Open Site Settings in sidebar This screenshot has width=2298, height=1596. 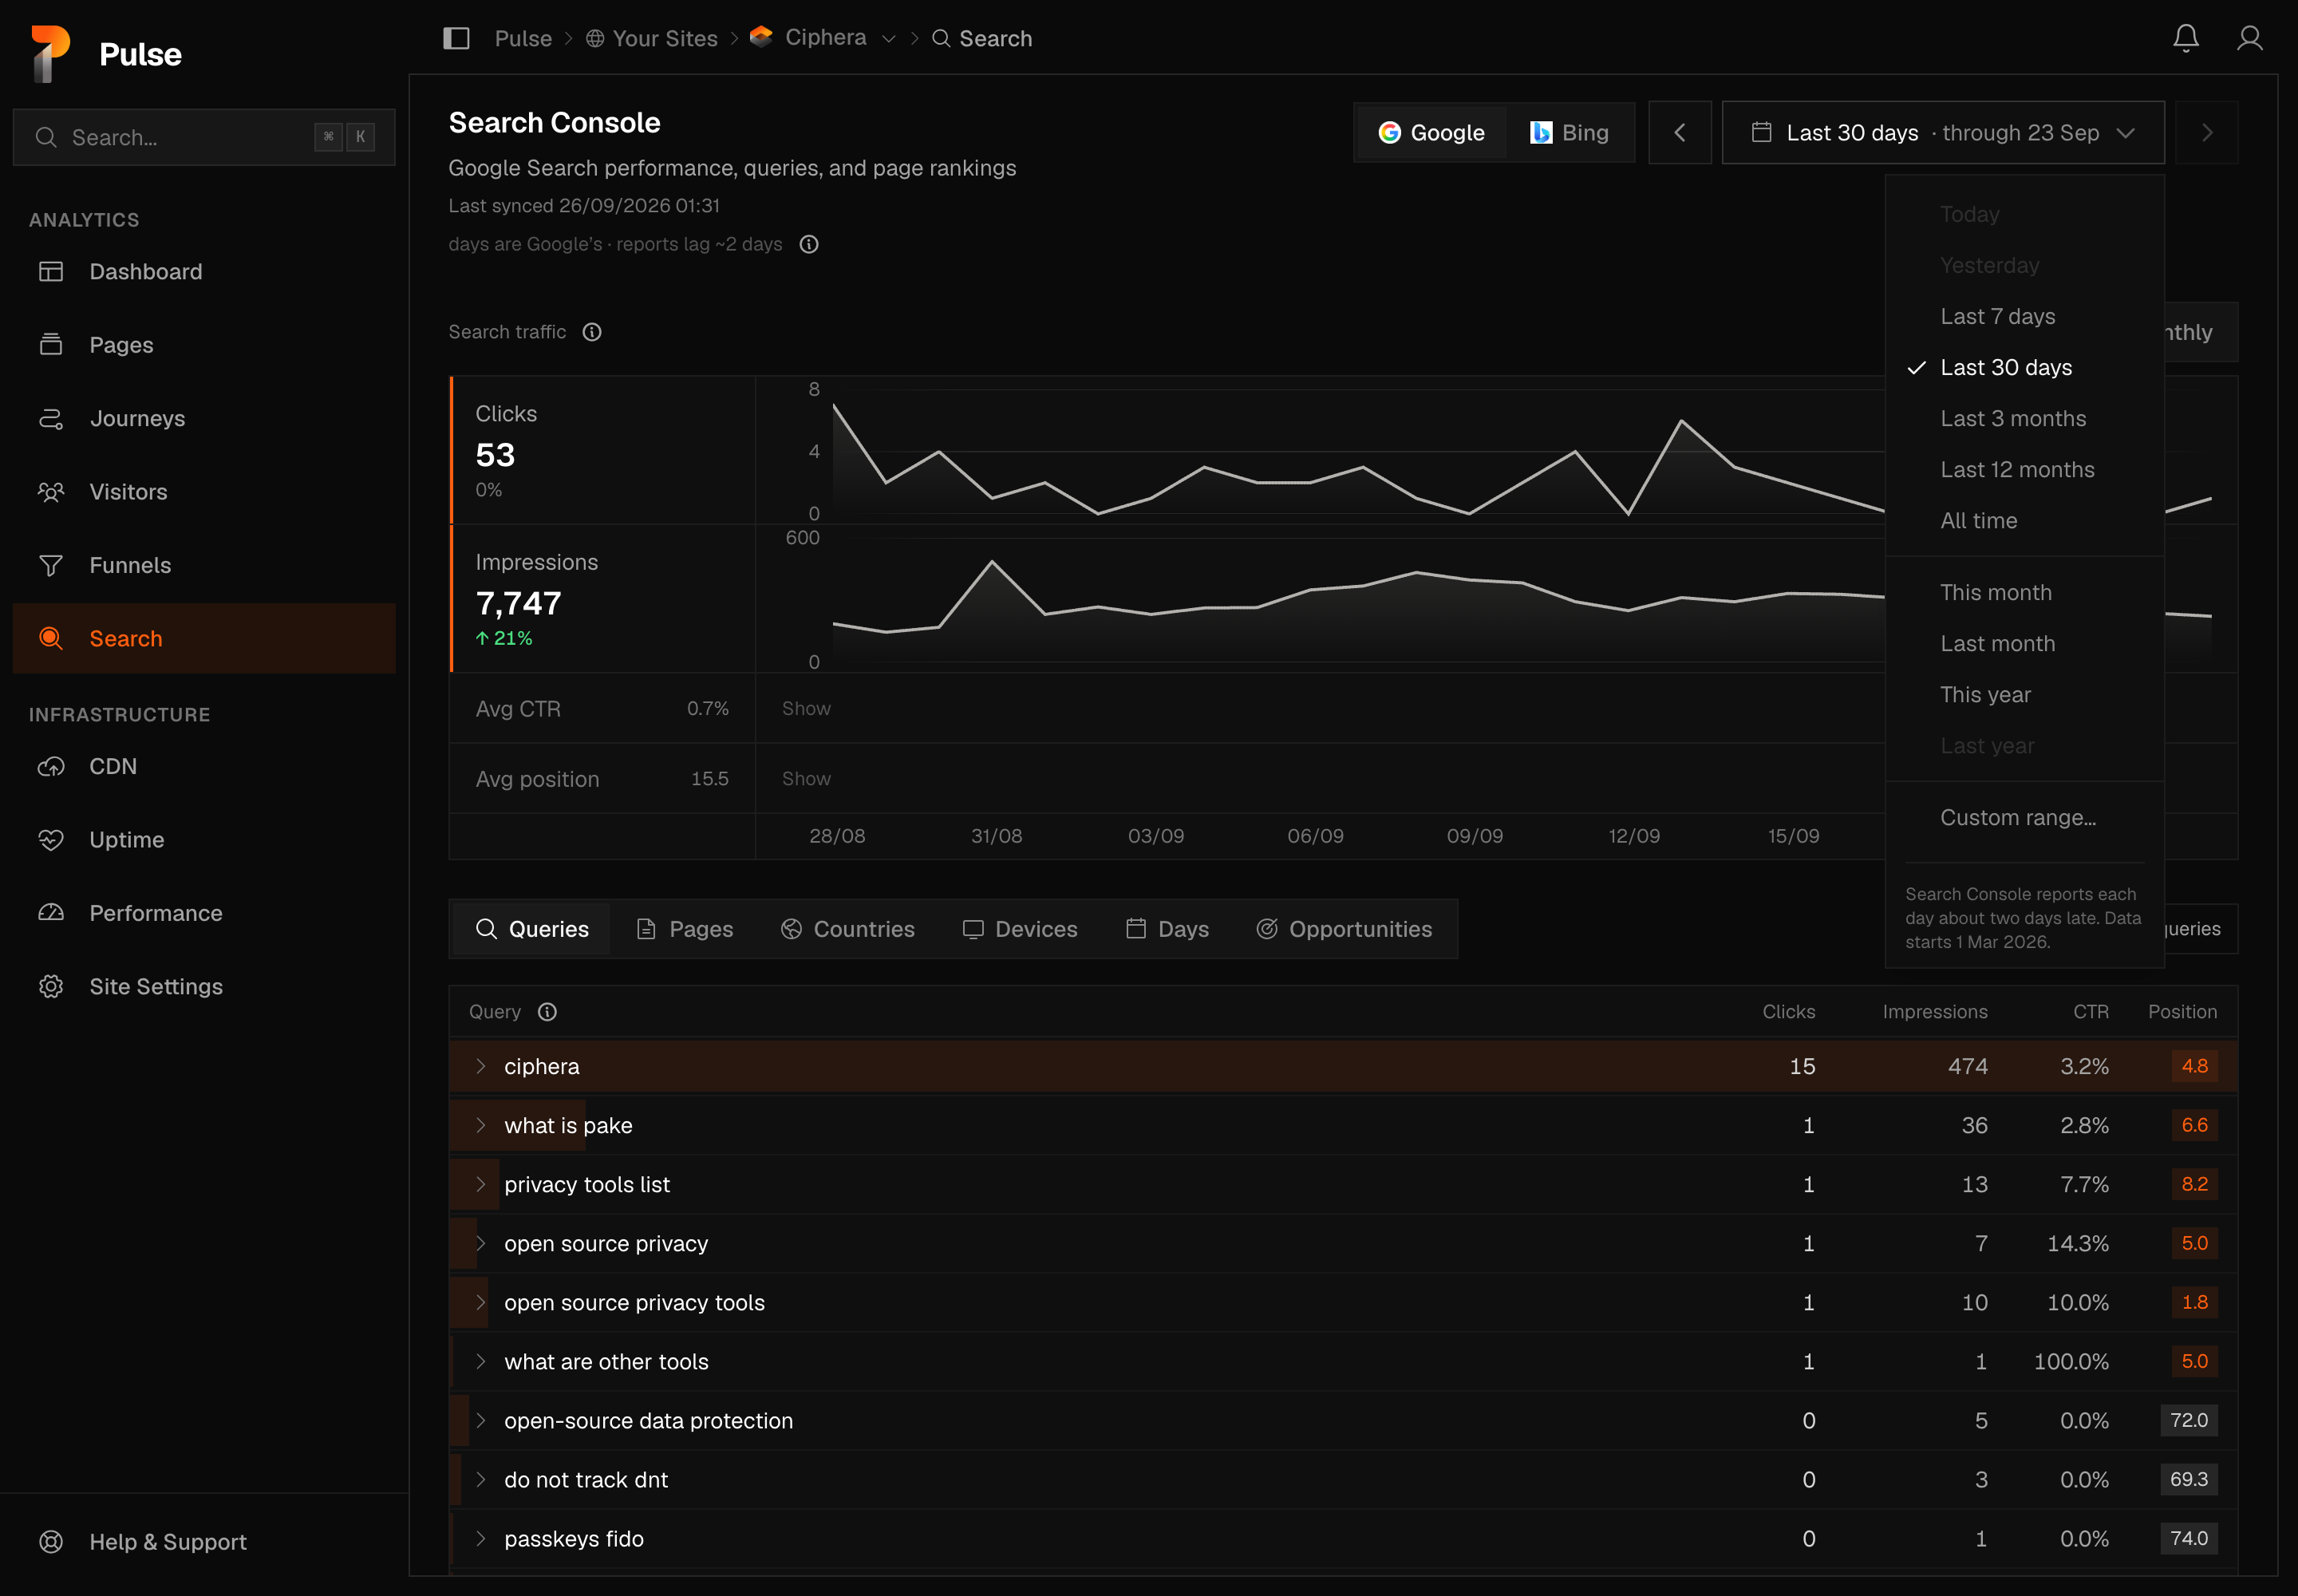click(204, 987)
